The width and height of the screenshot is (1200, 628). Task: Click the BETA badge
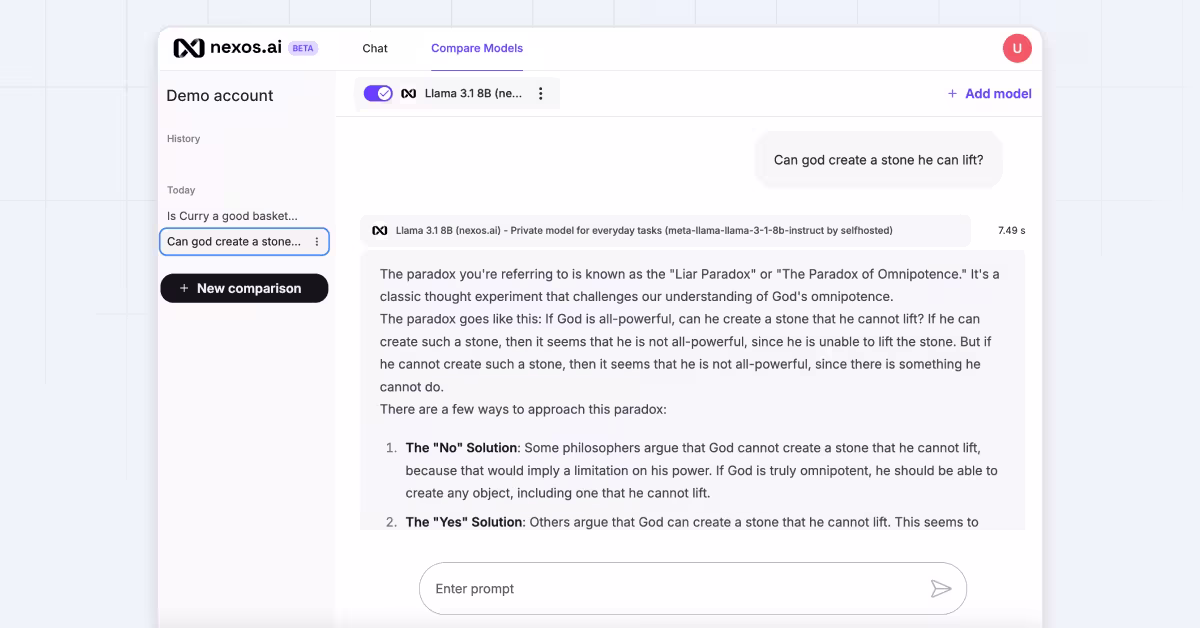click(303, 48)
